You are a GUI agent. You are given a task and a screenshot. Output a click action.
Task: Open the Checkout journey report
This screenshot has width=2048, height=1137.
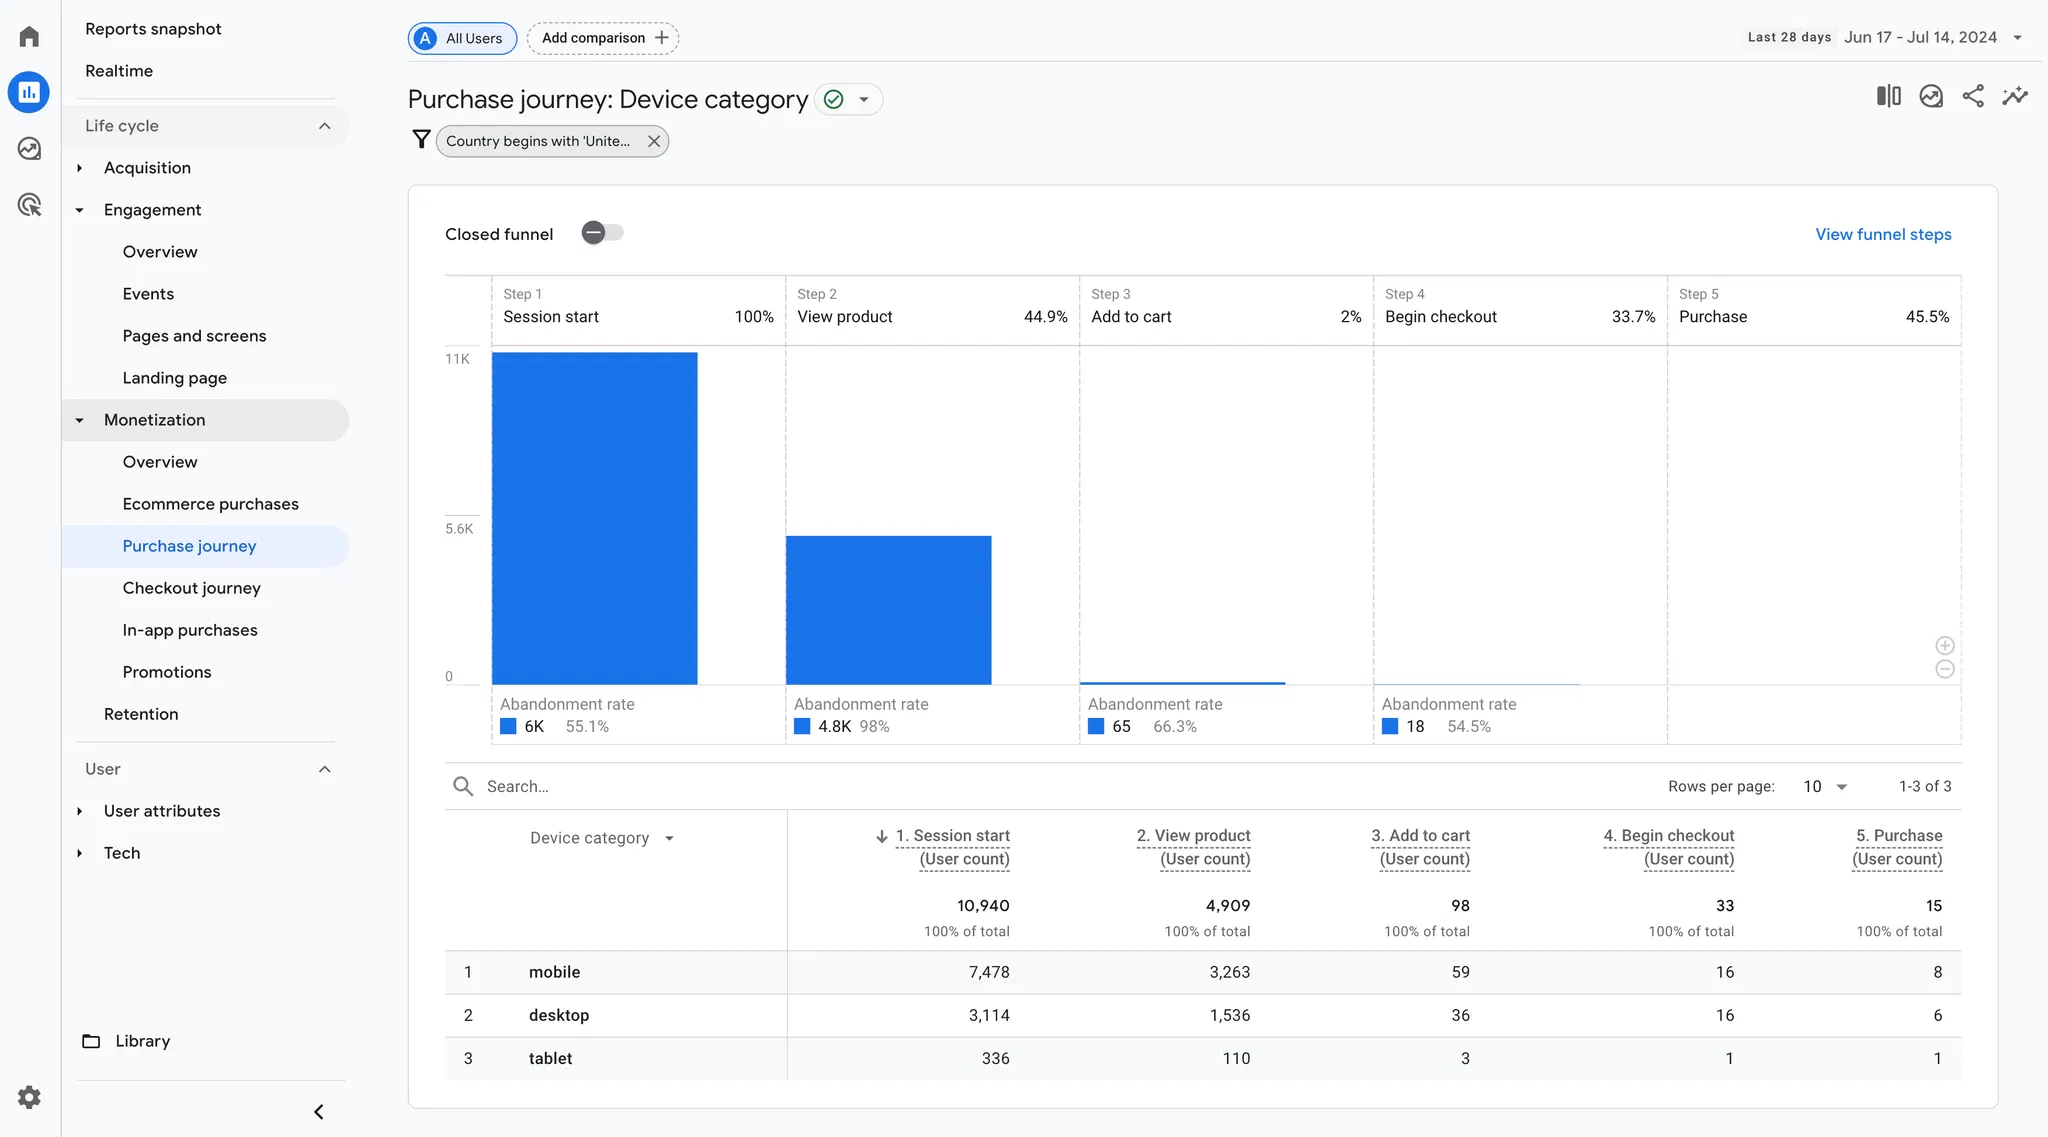click(191, 588)
